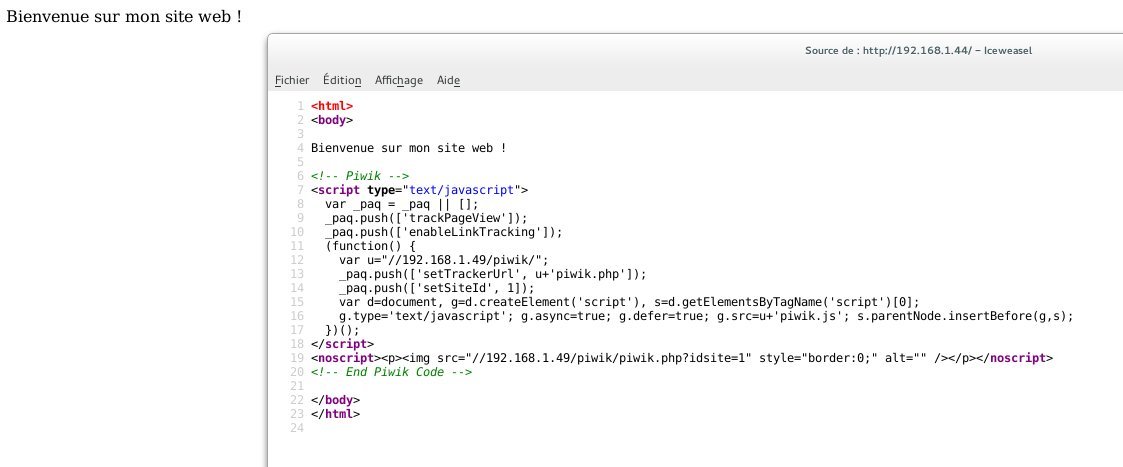Open the Fichier menu

(291, 80)
